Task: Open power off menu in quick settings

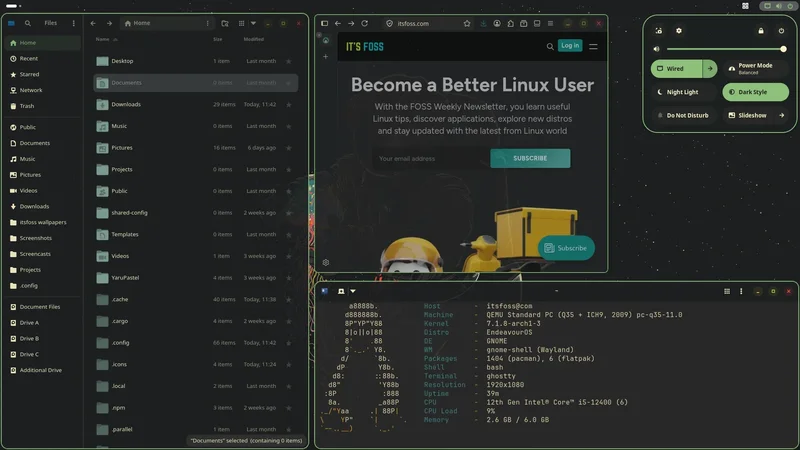Action: [x=781, y=31]
